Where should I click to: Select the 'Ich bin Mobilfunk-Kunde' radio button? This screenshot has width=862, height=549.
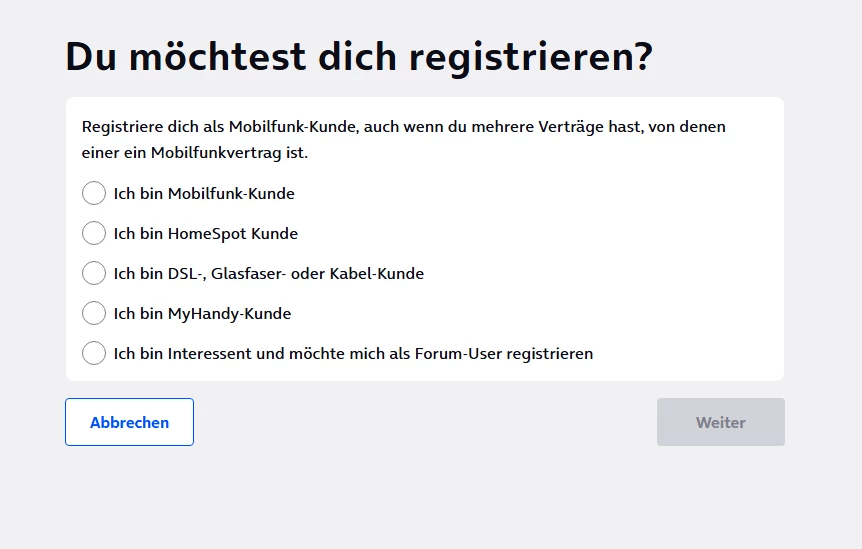(x=93, y=193)
